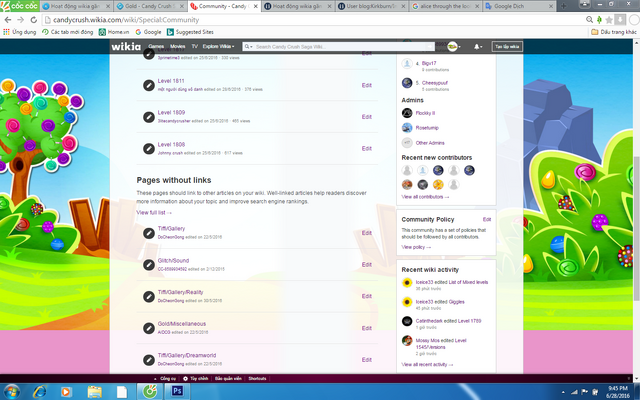Click the Tùy chỉnh toolbar item
640x400 pixels.
point(196,378)
